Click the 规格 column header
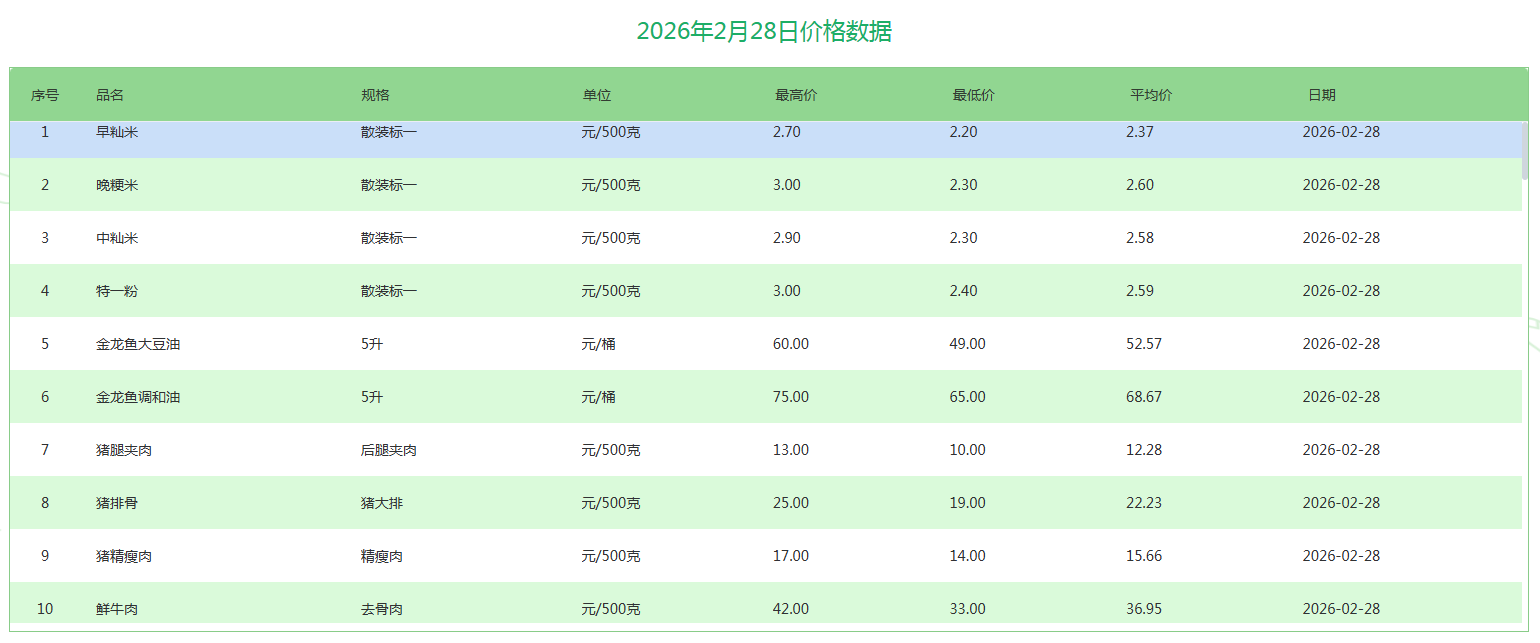 [375, 95]
